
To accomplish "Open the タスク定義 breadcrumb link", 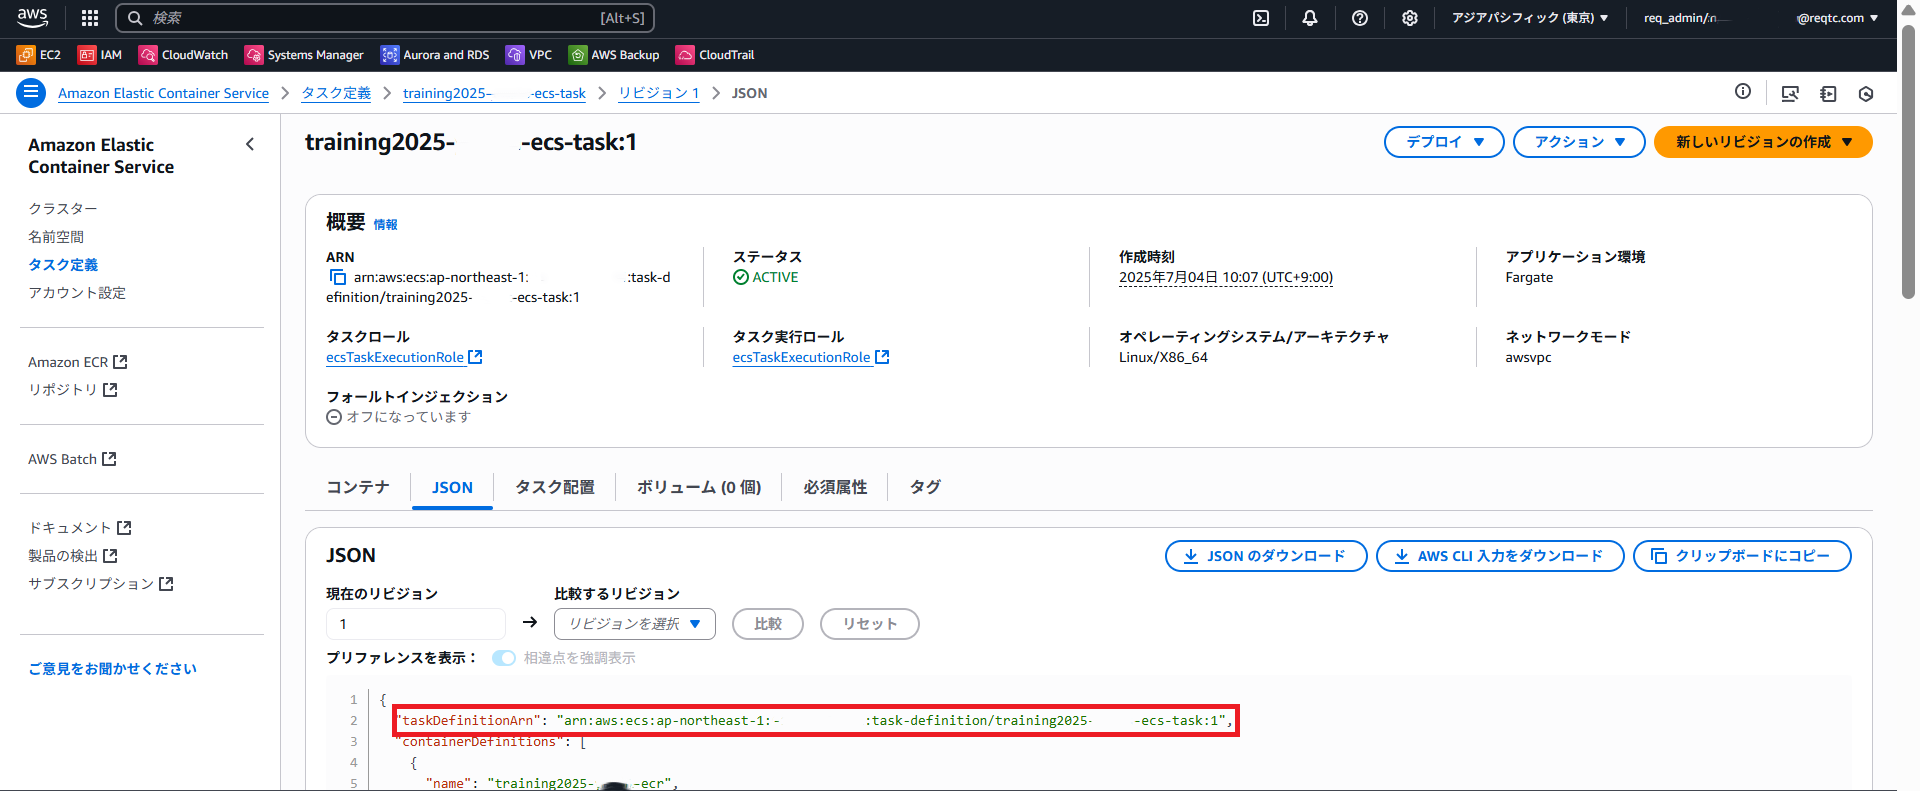I will pos(336,93).
